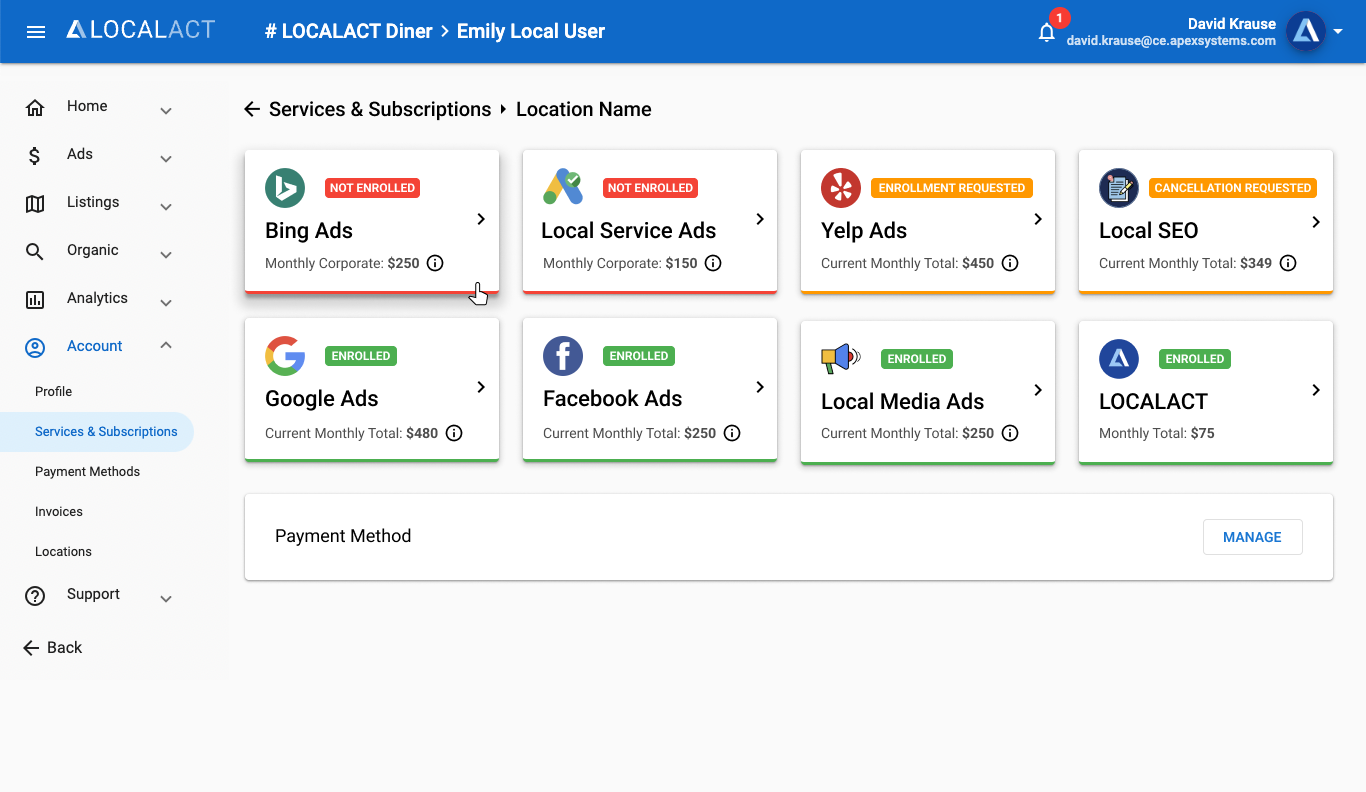Expand the Listings sidebar section
The width and height of the screenshot is (1366, 792).
(166, 207)
